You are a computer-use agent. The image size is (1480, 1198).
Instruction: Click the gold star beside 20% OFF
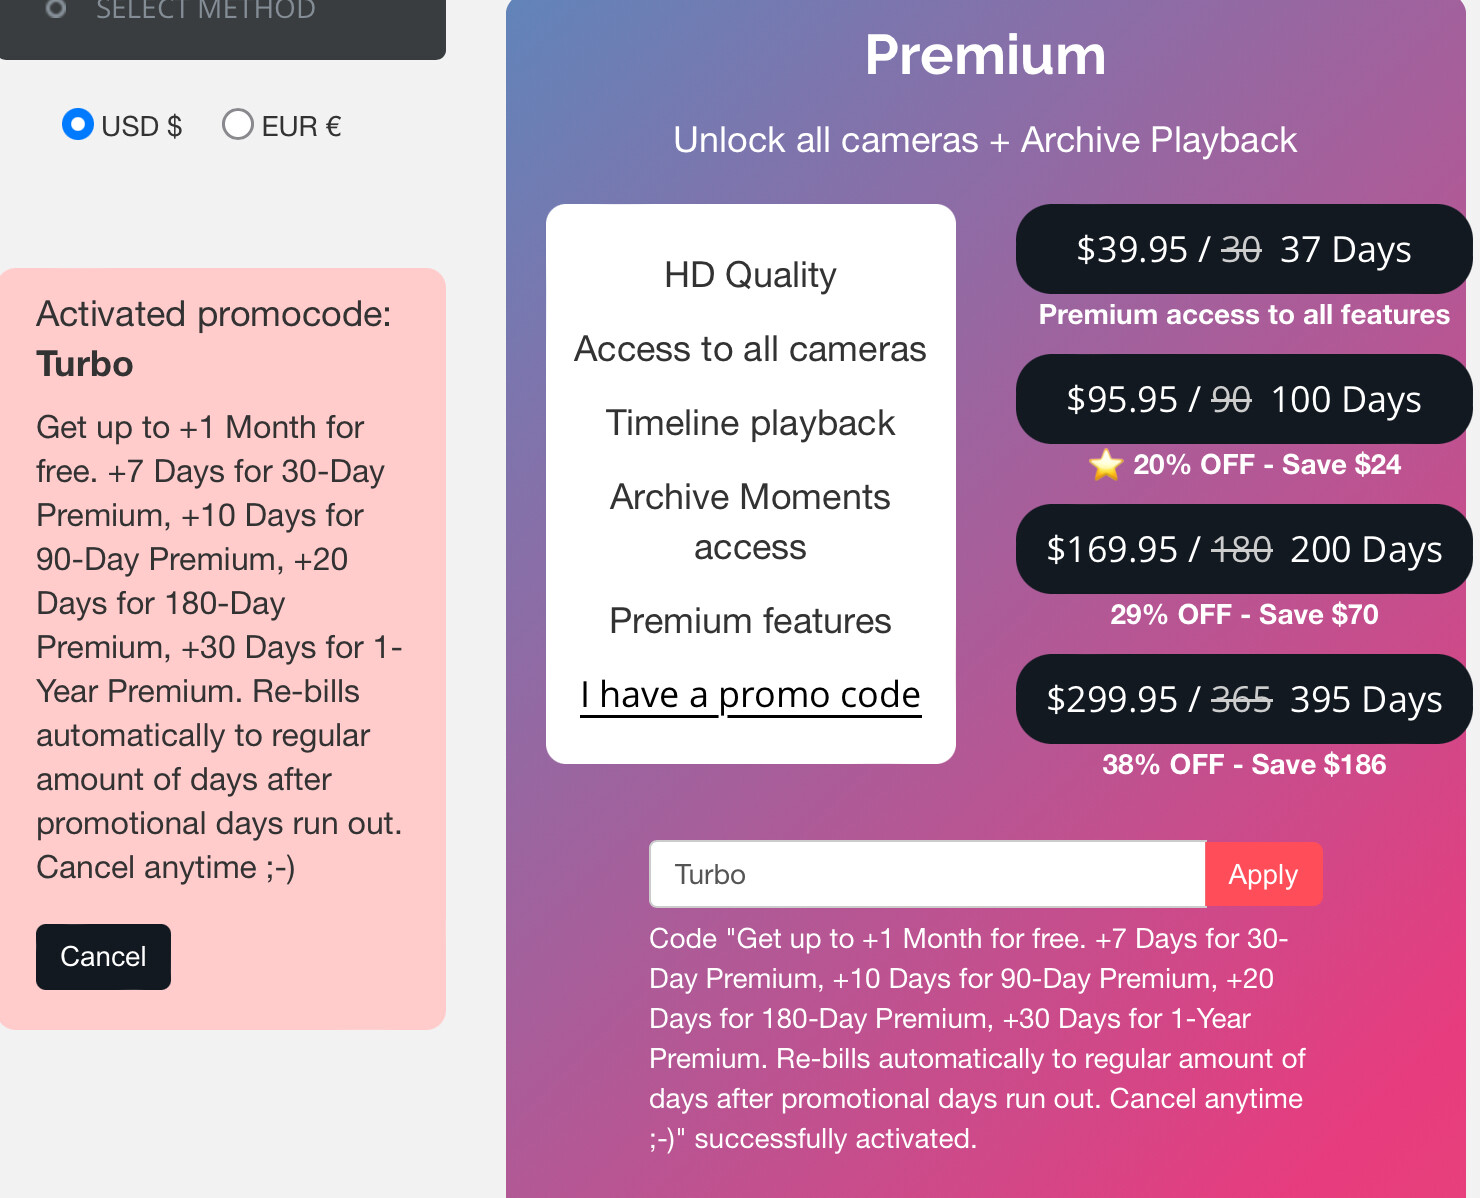click(x=1106, y=464)
